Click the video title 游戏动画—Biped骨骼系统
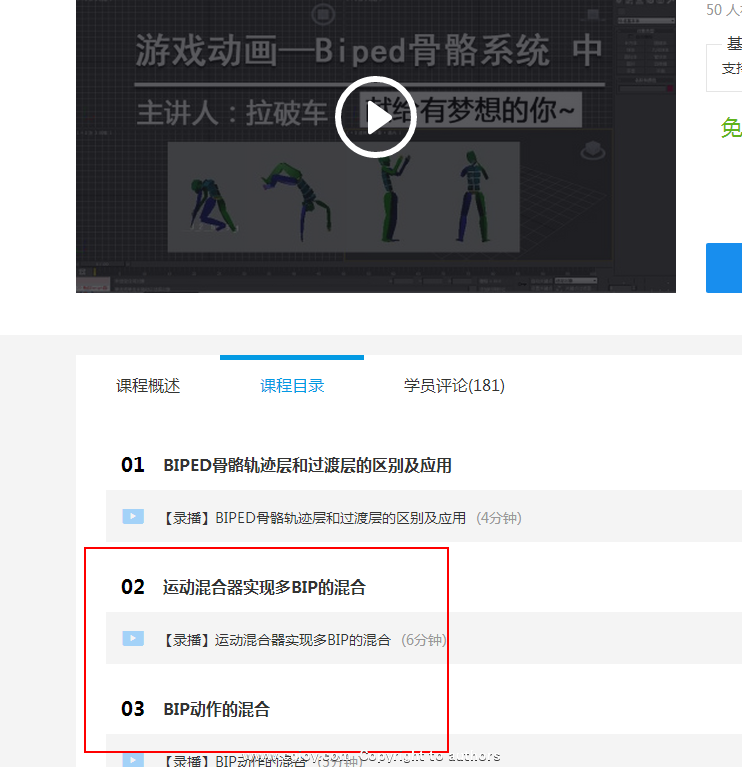The image size is (742, 767). pos(342,50)
